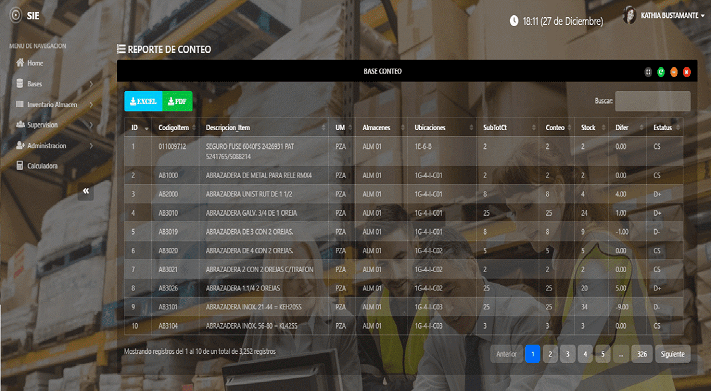Go to the Siguiente page

(x=672, y=354)
